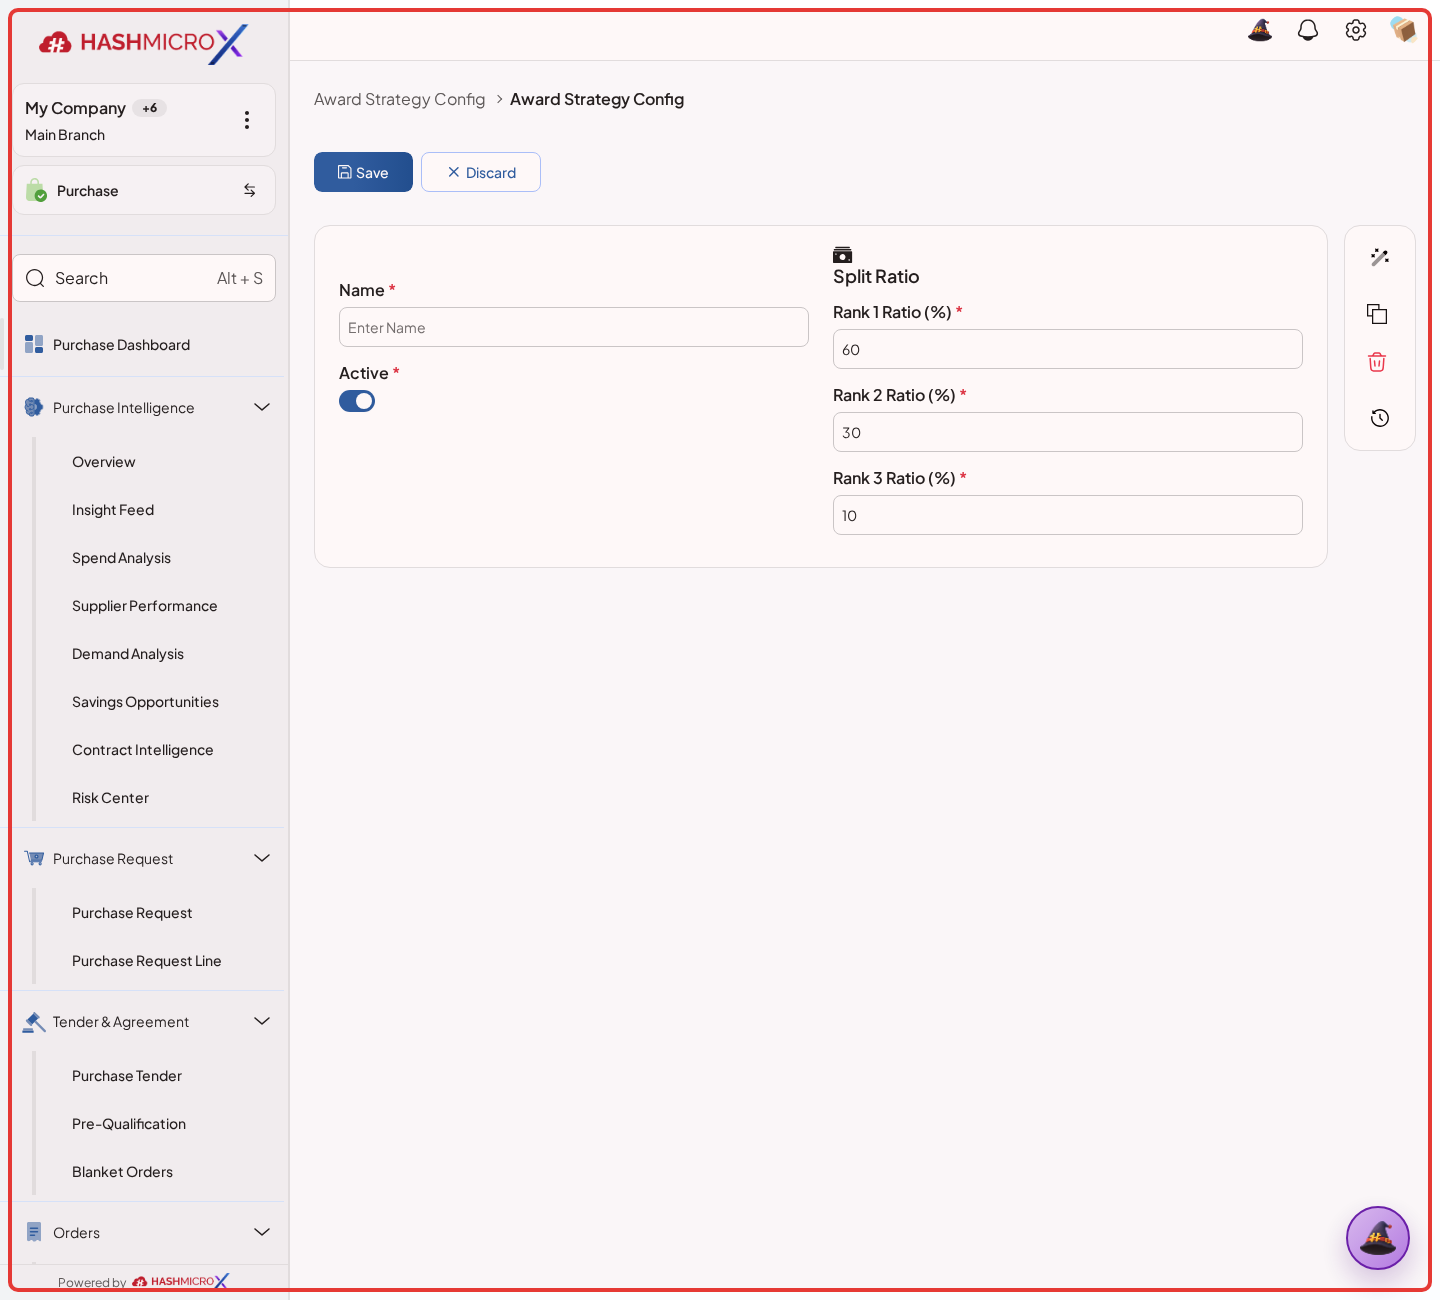Image resolution: width=1440 pixels, height=1300 pixels.
Task: Open the +6 companies badge
Action: click(149, 108)
